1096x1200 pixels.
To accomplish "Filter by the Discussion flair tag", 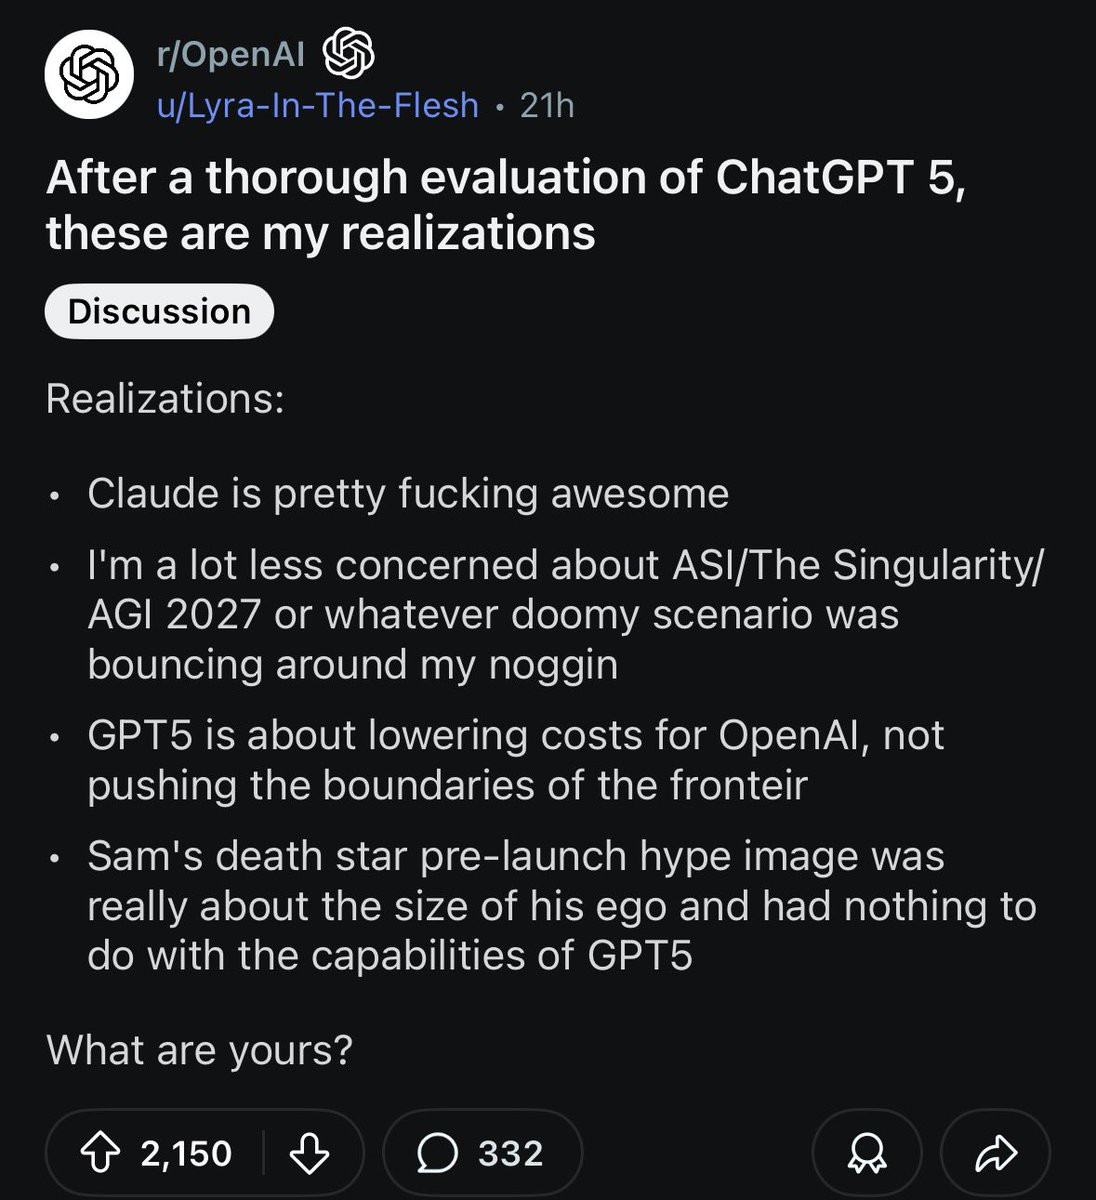I will click(x=159, y=311).
